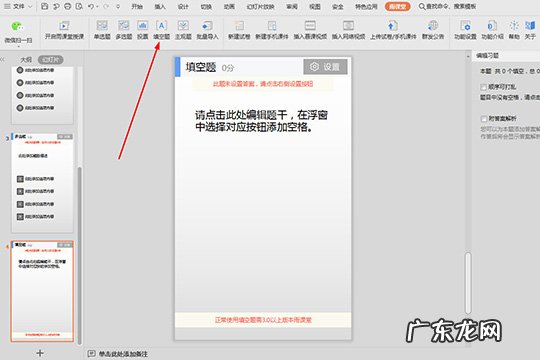Open the 设计 ribbon tab
Image resolution: width=540 pixels, height=360 pixels.
pyautogui.click(x=183, y=7)
